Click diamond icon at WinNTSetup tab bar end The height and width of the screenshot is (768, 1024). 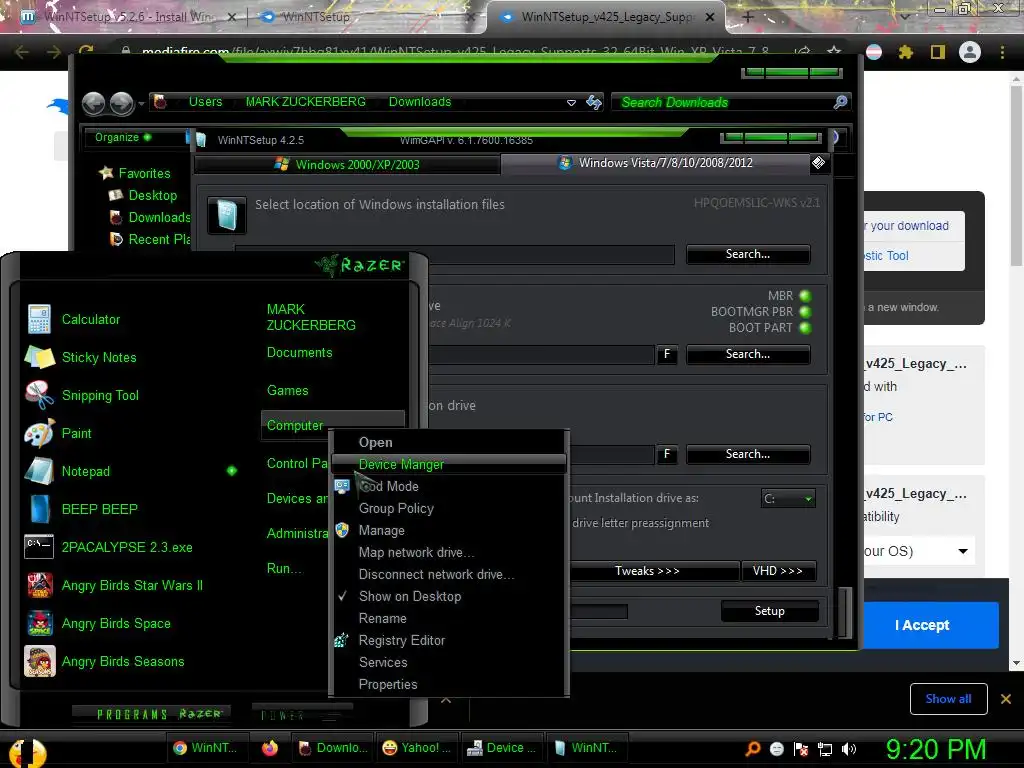(818, 163)
